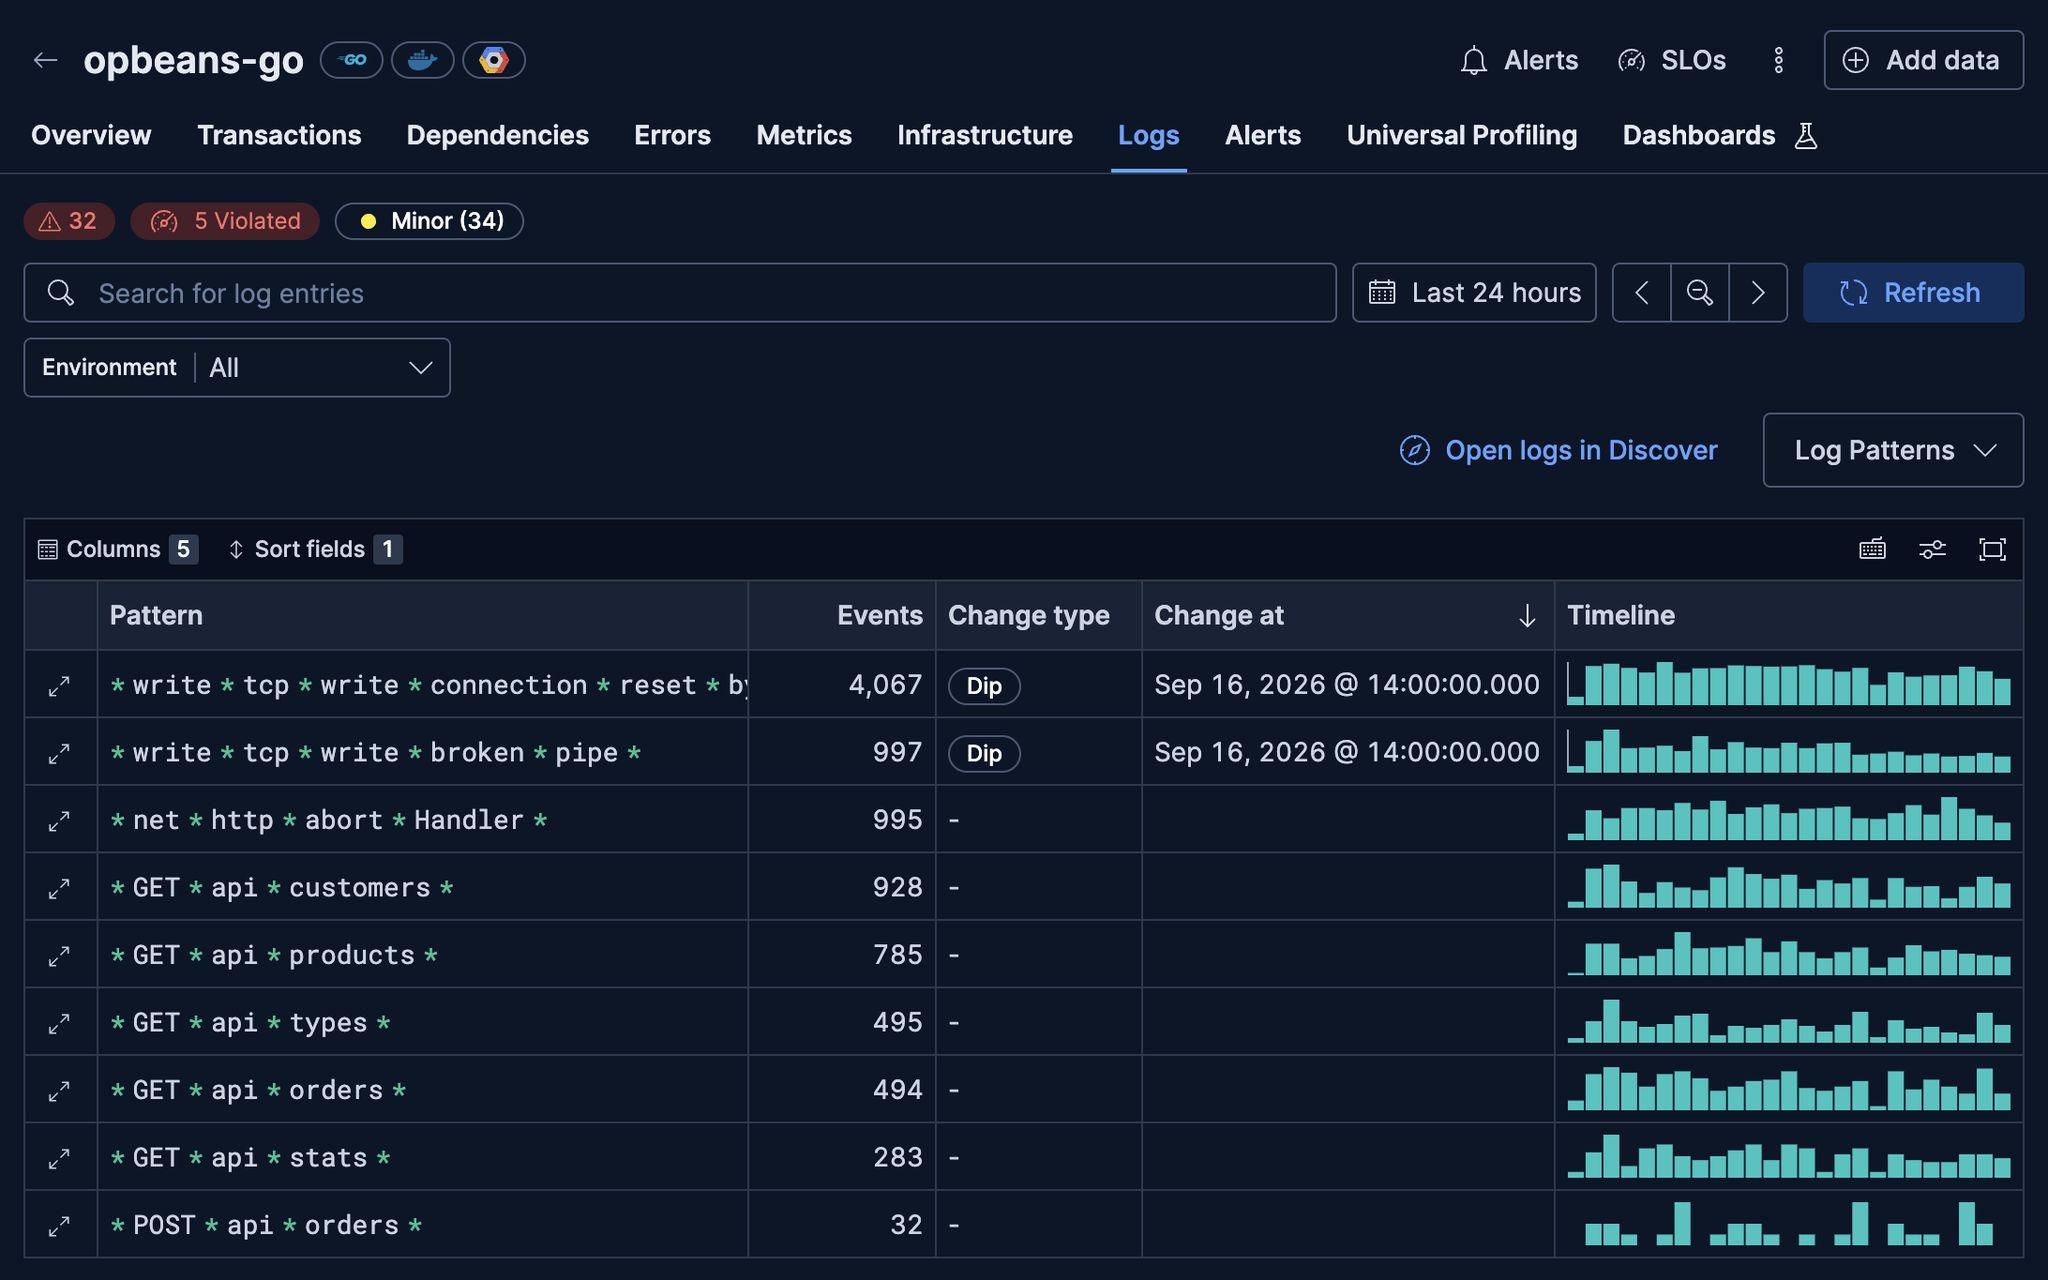Open the more actions vertical dots menu
2048x1280 pixels.
1778,60
